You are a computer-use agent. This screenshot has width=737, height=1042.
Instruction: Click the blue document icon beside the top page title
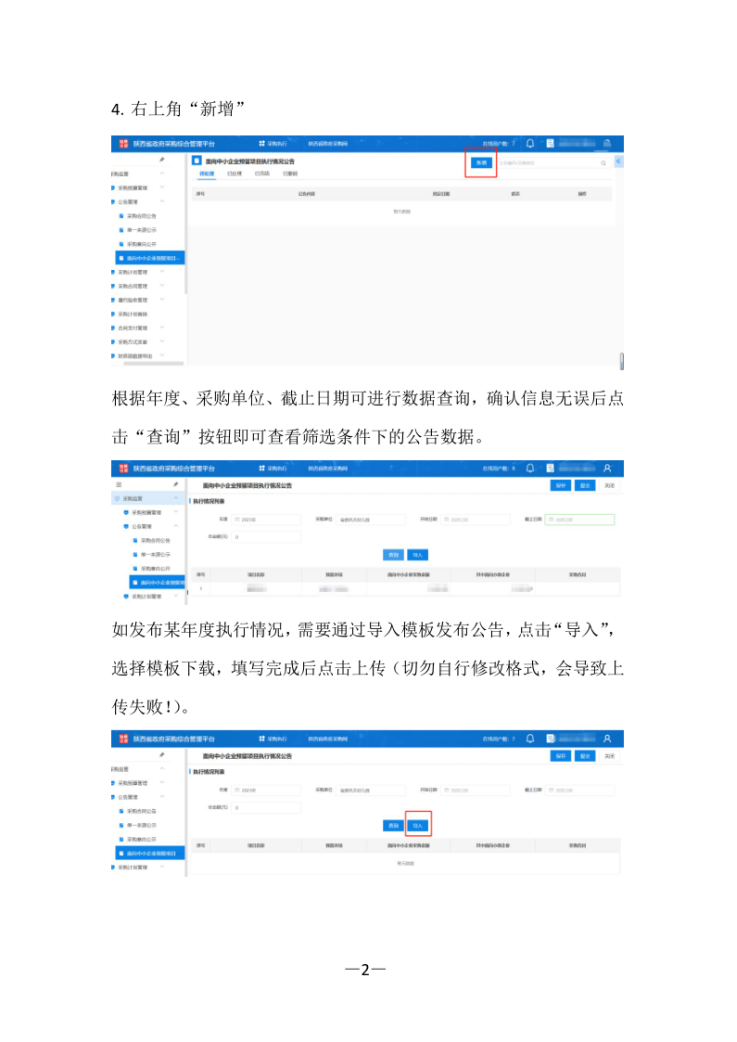(x=197, y=160)
